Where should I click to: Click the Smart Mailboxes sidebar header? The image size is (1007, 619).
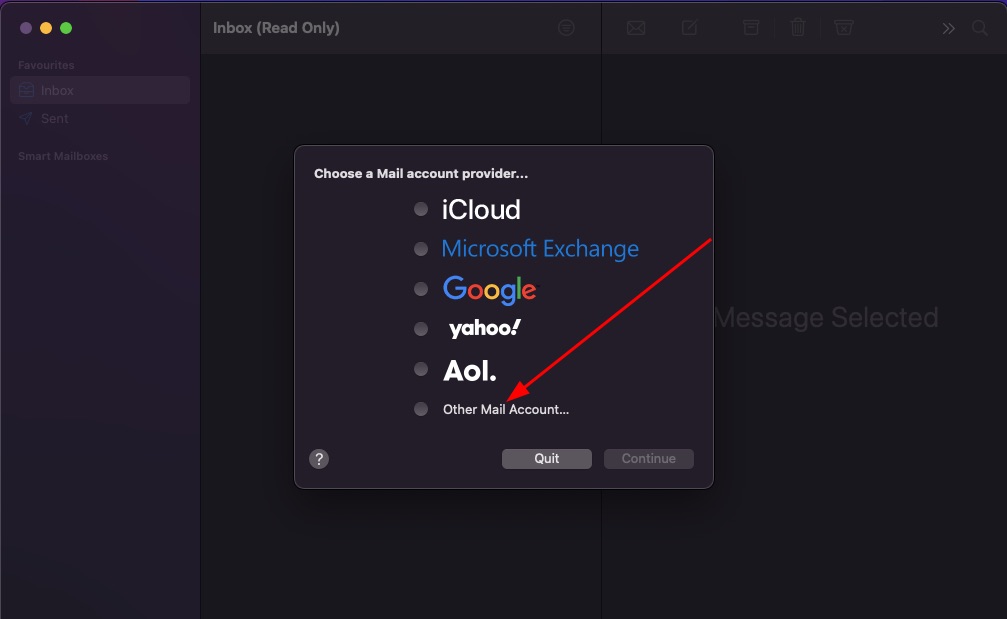[x=63, y=156]
